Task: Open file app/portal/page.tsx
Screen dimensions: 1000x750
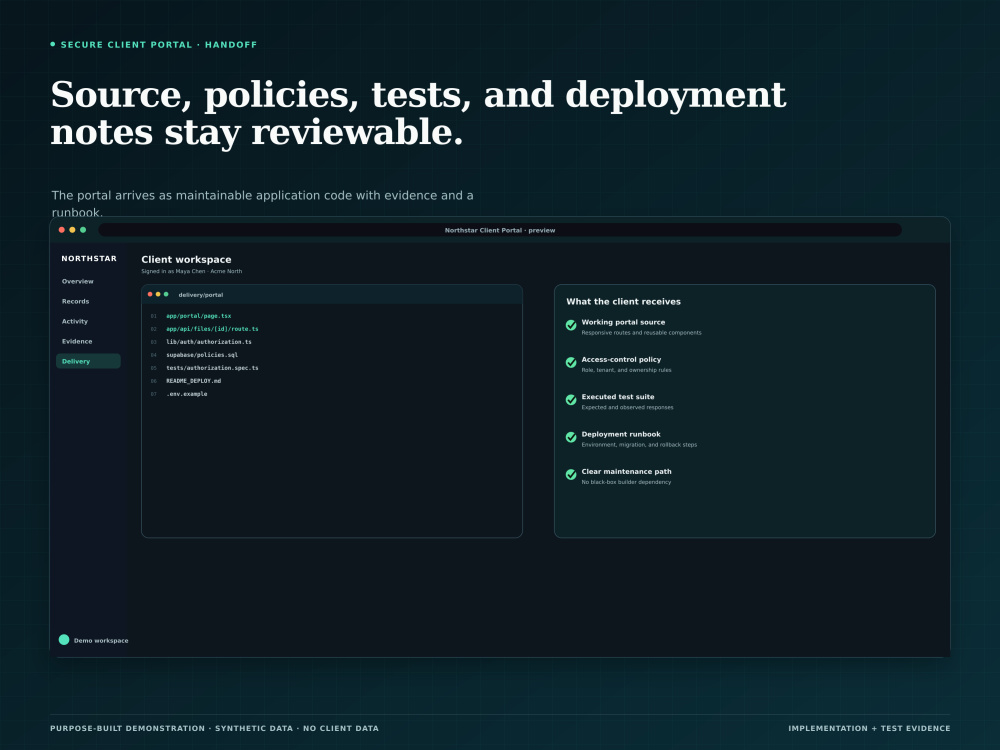Action: click(198, 316)
